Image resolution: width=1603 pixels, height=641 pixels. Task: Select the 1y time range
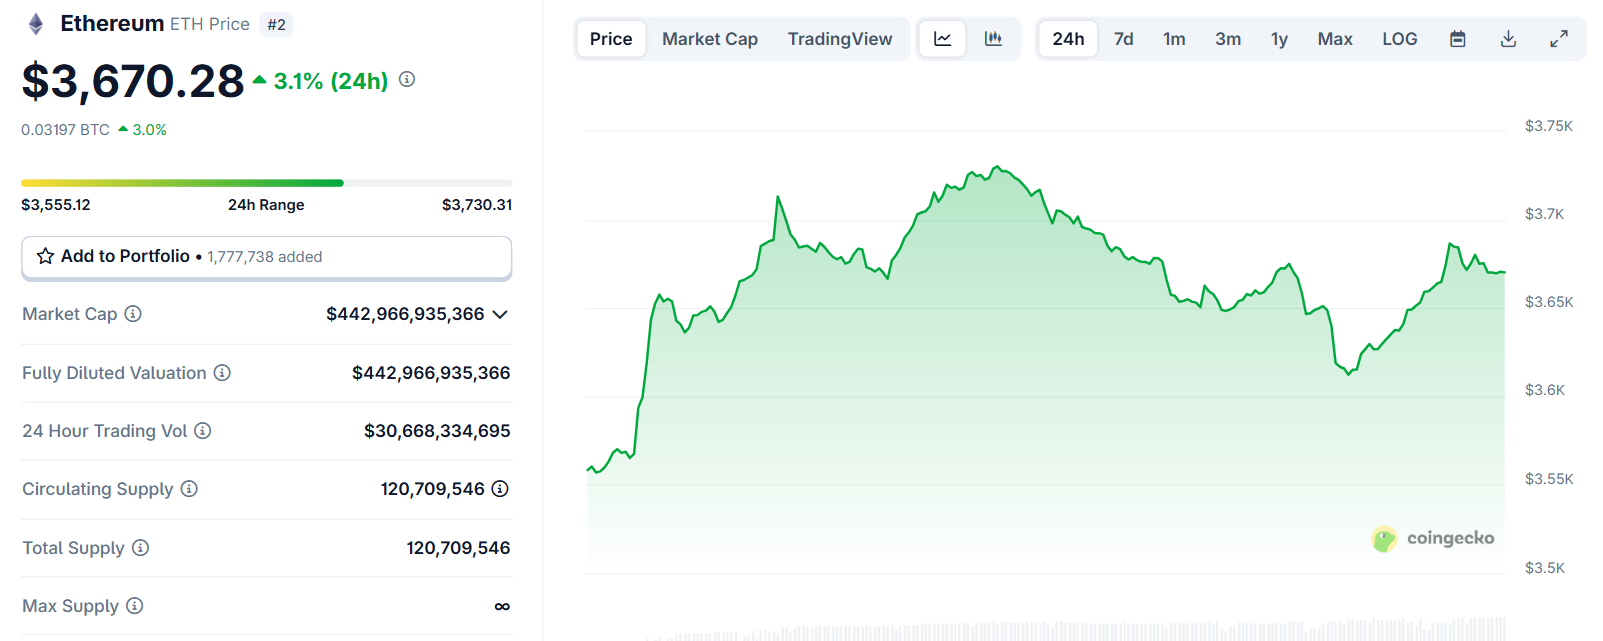pos(1279,39)
